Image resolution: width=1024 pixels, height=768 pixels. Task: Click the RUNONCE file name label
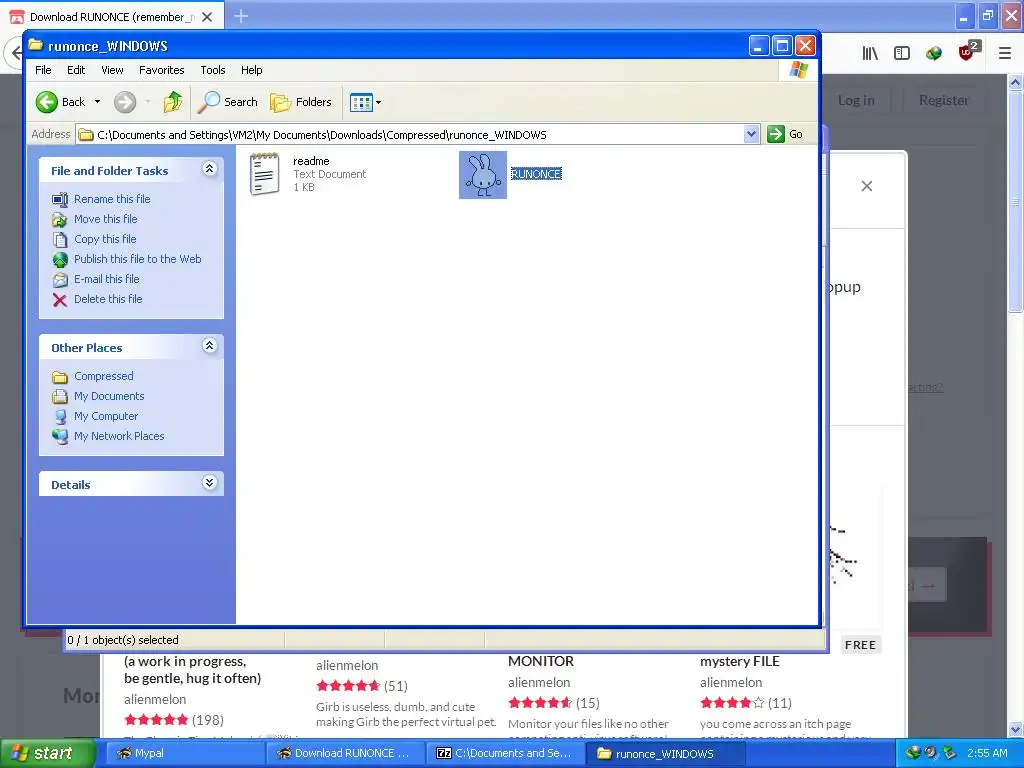(x=536, y=174)
